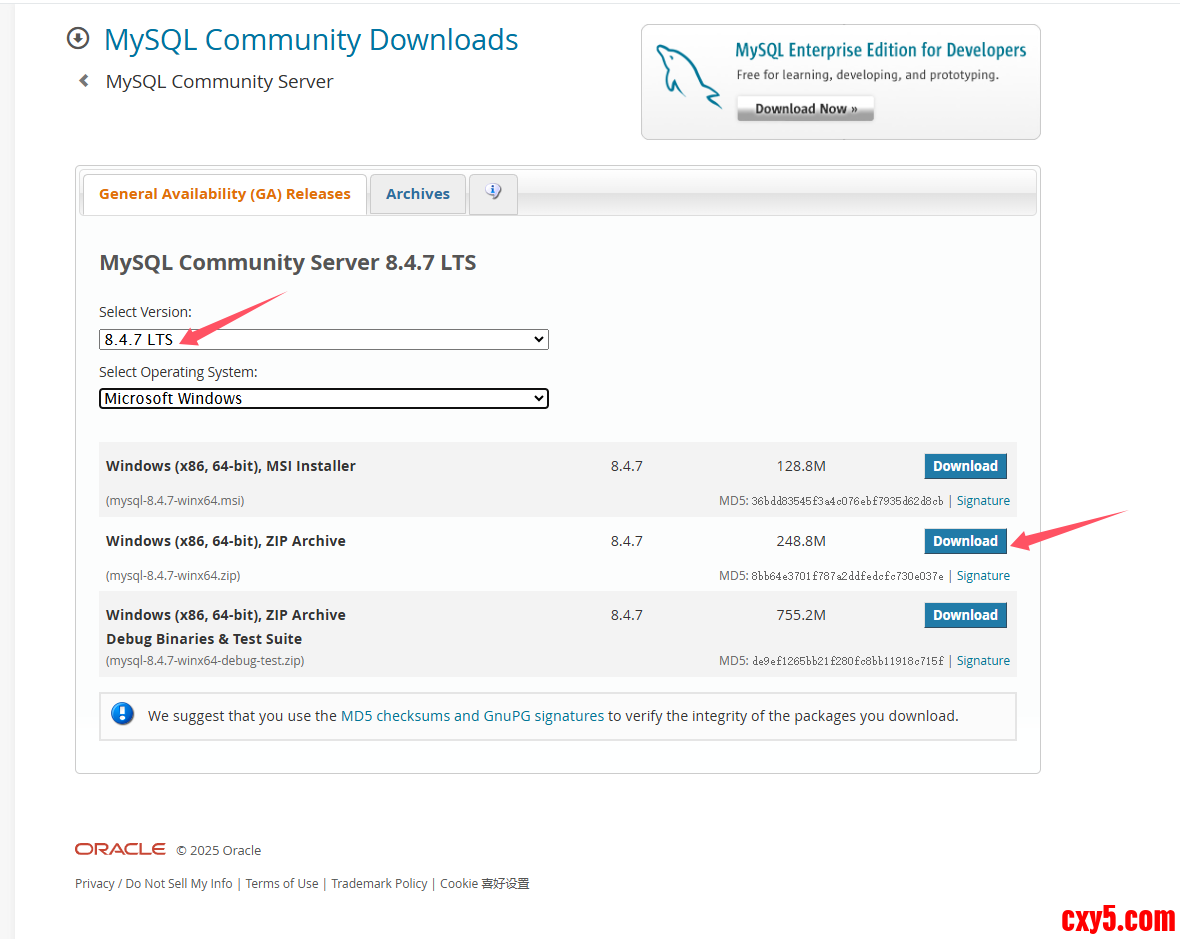Click the 8.4.7 version in the 755.2M row
This screenshot has height=939, width=1180.
click(626, 615)
